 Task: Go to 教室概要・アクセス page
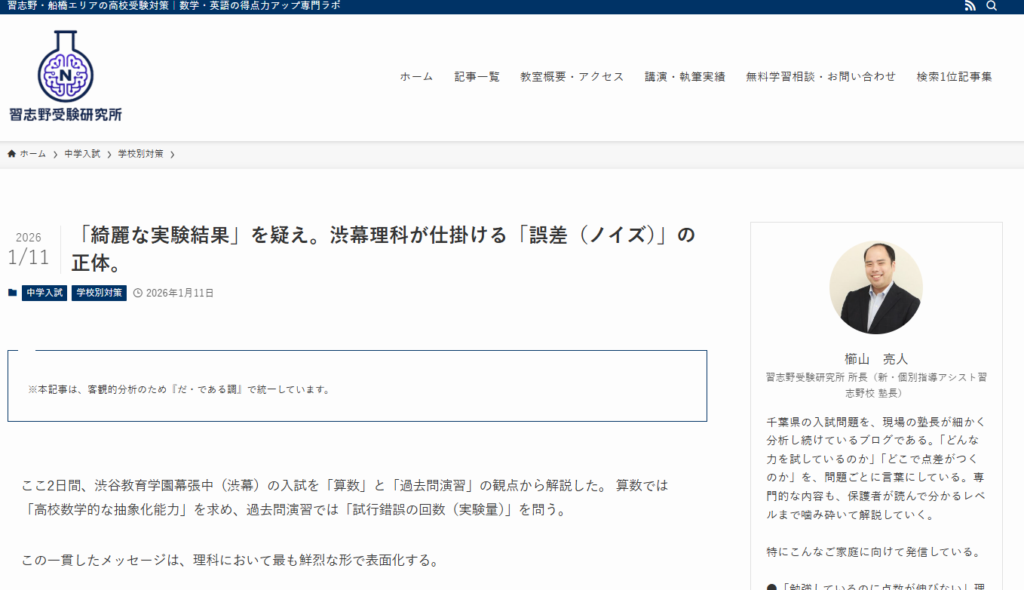click(x=571, y=77)
